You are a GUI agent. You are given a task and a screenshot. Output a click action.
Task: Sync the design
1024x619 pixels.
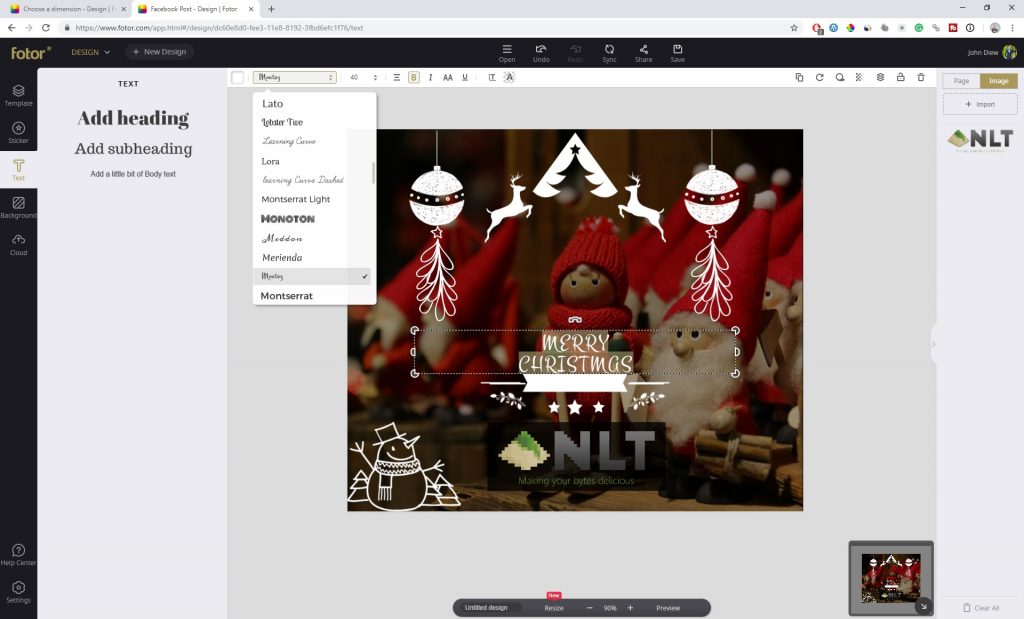[x=609, y=53]
